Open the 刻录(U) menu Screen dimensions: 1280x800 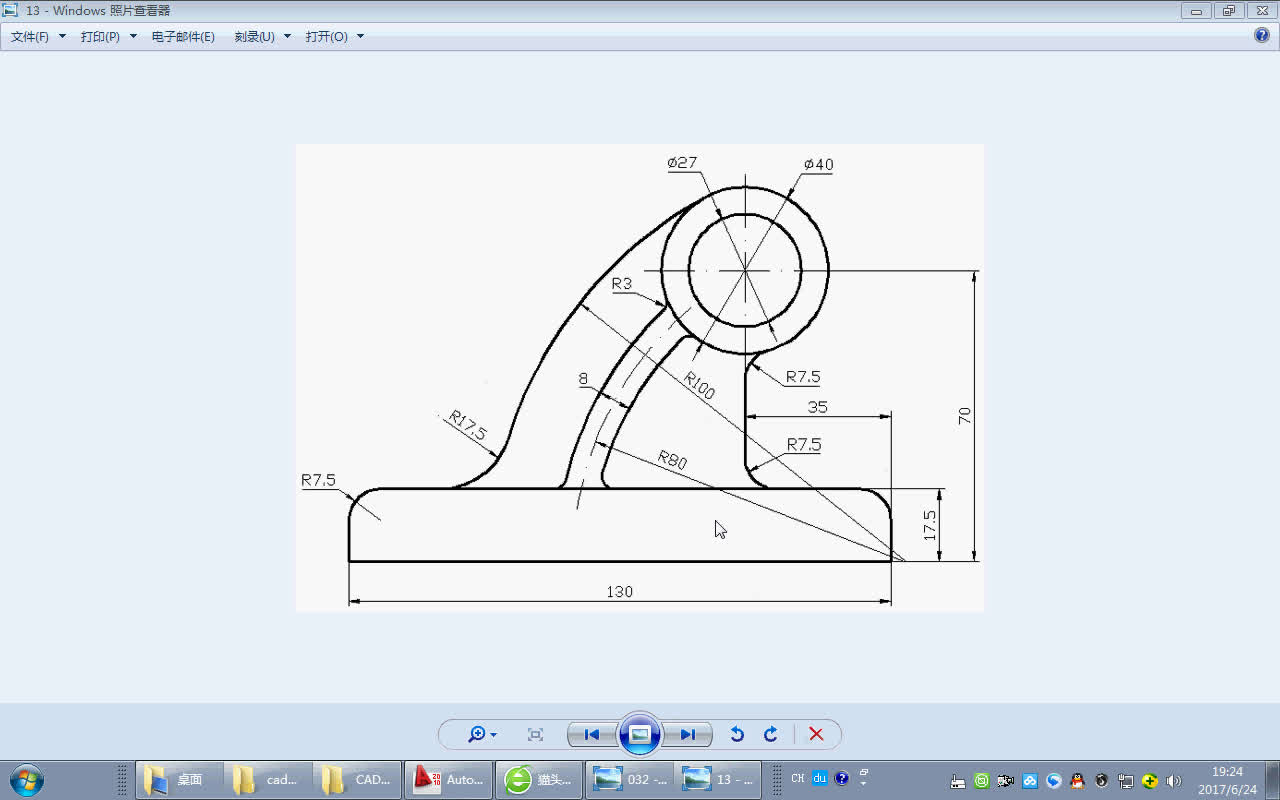[254, 36]
